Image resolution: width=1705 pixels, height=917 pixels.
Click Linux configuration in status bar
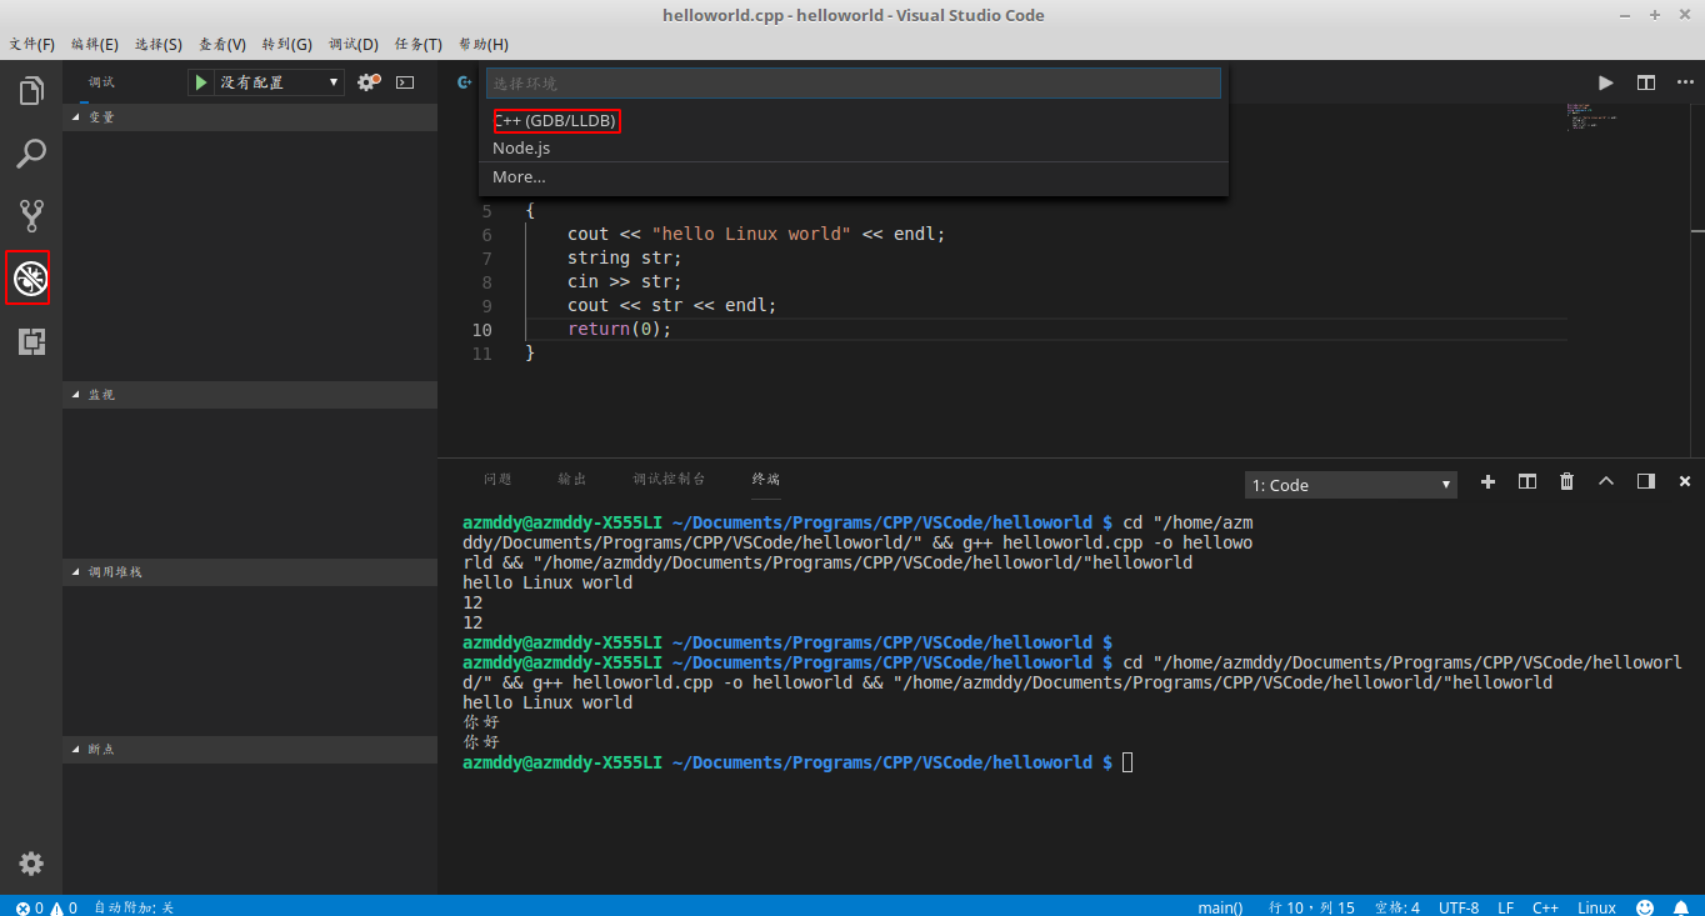click(1596, 907)
